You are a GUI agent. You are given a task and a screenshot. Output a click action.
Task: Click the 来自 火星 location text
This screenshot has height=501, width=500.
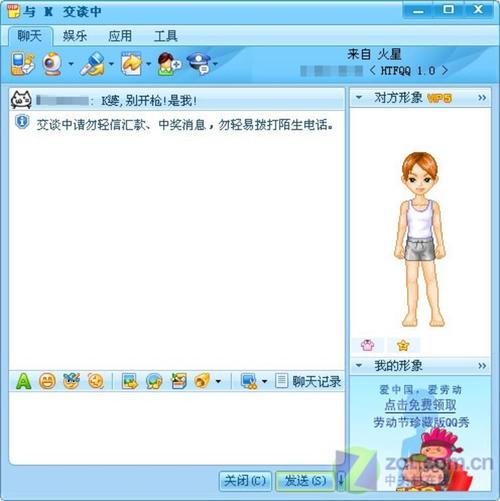click(374, 54)
